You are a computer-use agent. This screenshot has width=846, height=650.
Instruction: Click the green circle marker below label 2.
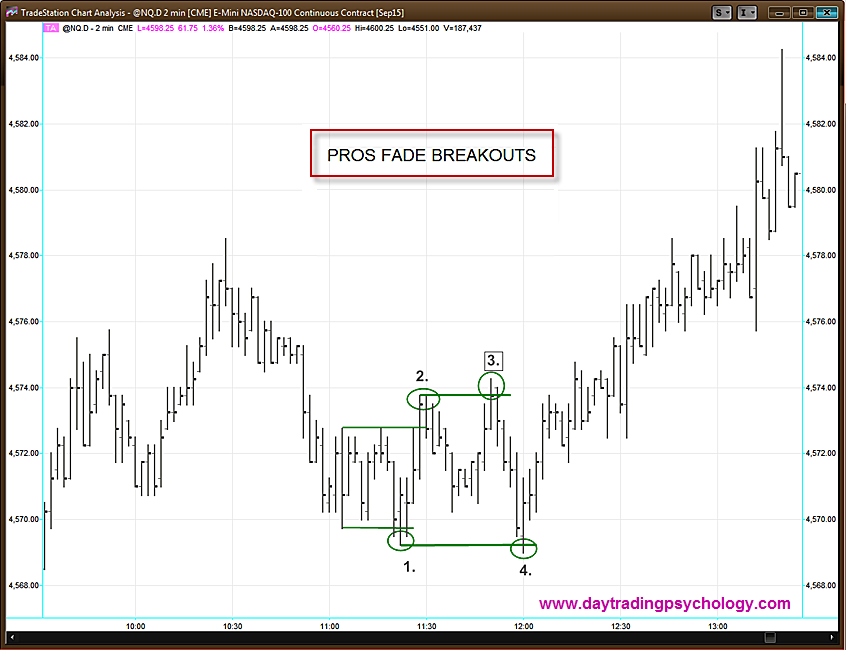(x=422, y=399)
